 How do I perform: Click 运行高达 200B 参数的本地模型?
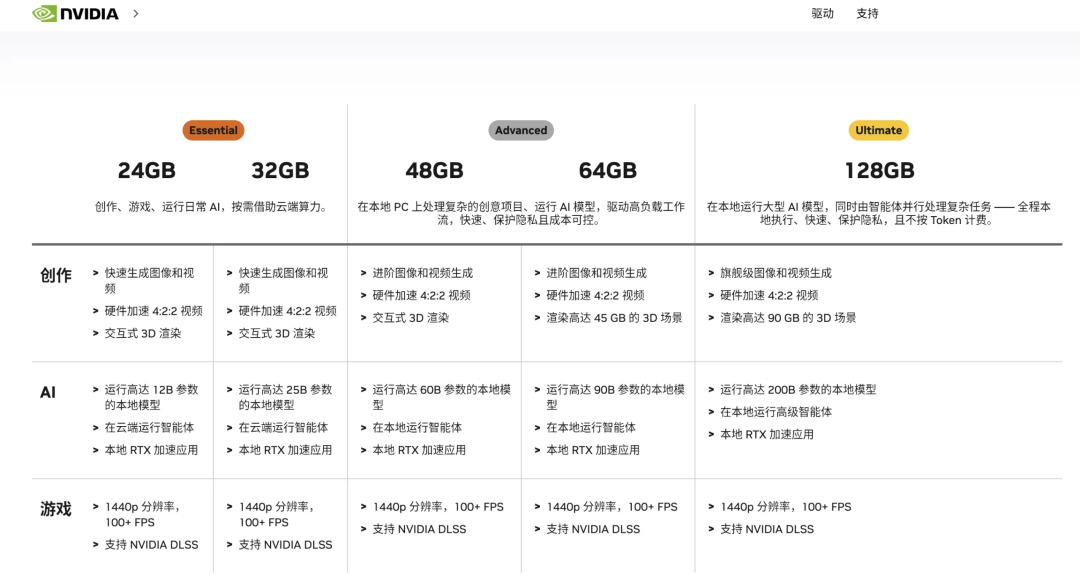798,390
